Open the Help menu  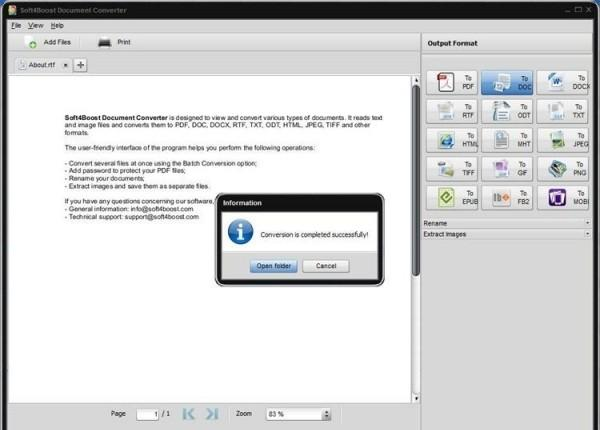57,26
